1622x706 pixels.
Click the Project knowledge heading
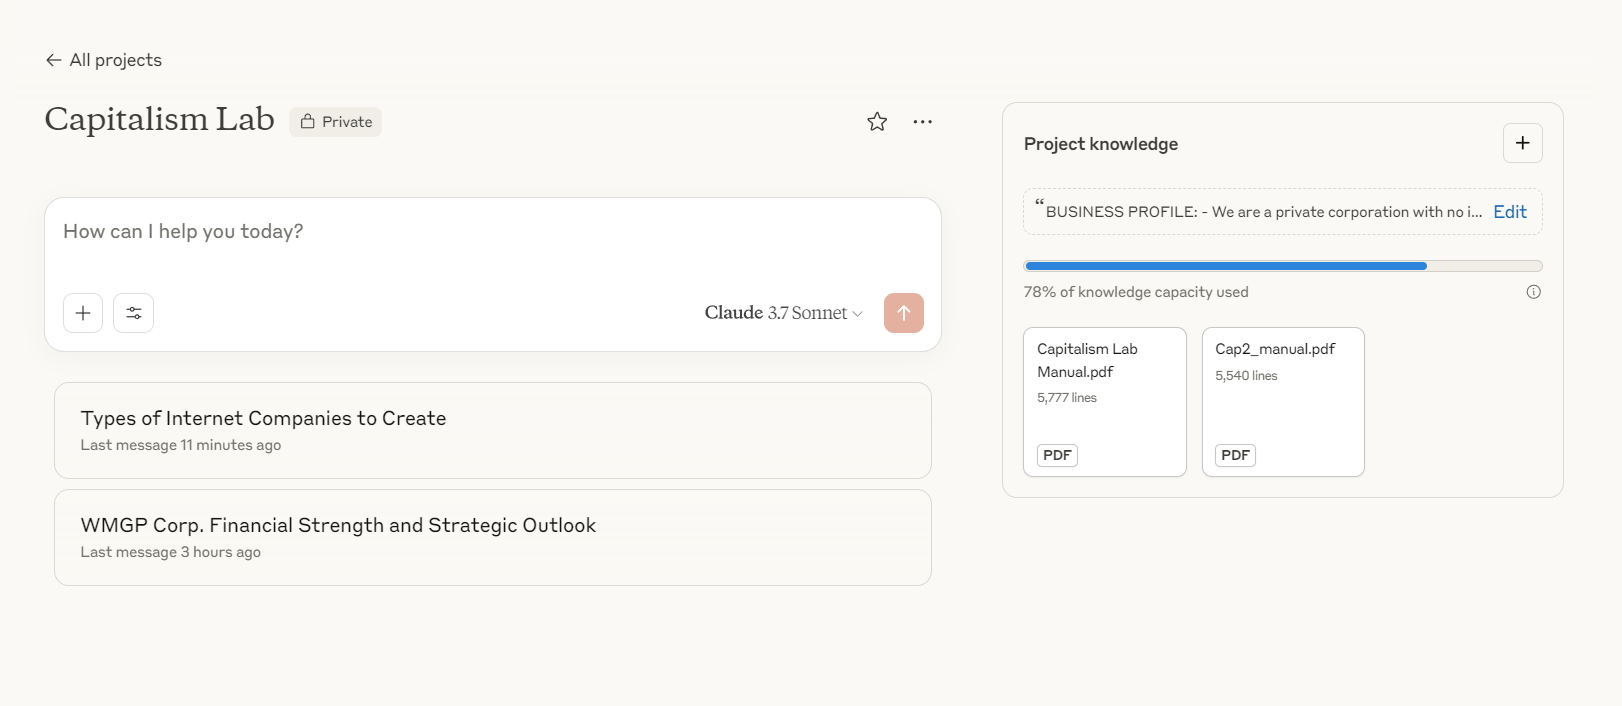click(1101, 144)
